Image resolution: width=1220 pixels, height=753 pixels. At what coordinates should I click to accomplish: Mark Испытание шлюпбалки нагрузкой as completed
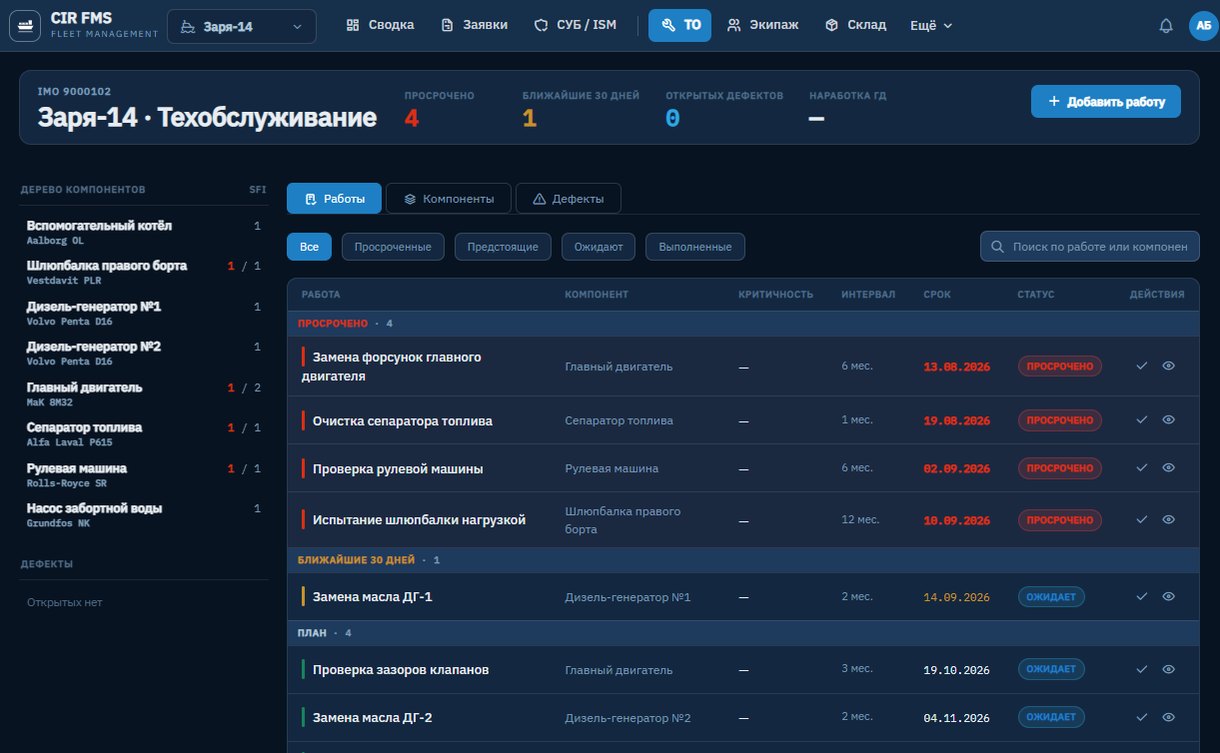[x=1141, y=520]
